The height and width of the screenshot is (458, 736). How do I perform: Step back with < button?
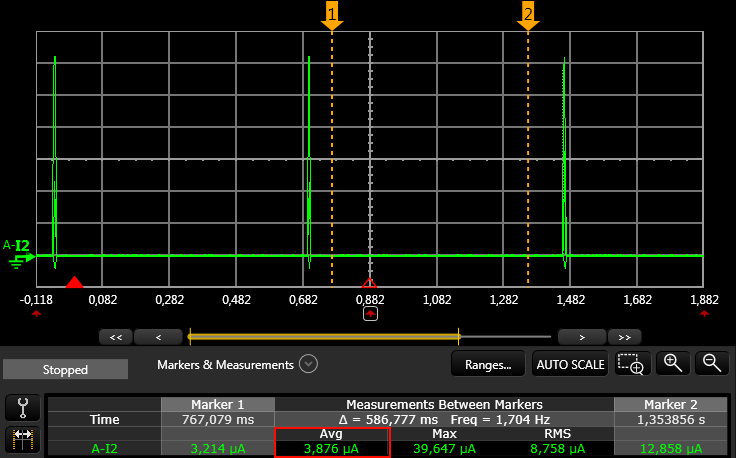tap(158, 337)
